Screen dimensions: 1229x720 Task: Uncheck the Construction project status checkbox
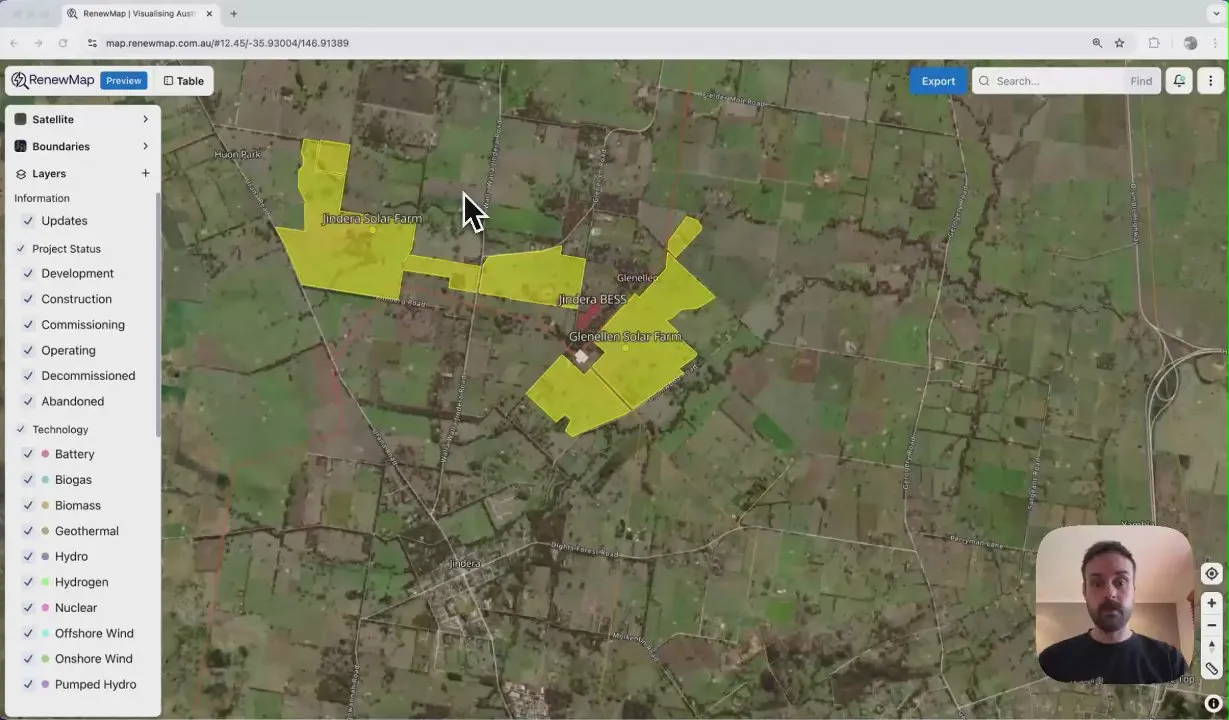coord(28,299)
